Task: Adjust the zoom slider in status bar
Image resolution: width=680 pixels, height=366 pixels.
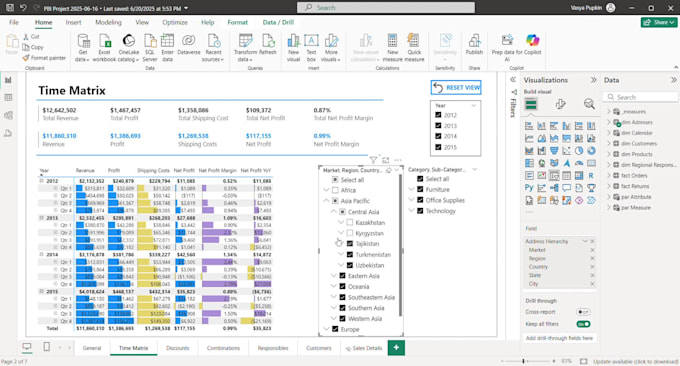Action: pos(523,361)
